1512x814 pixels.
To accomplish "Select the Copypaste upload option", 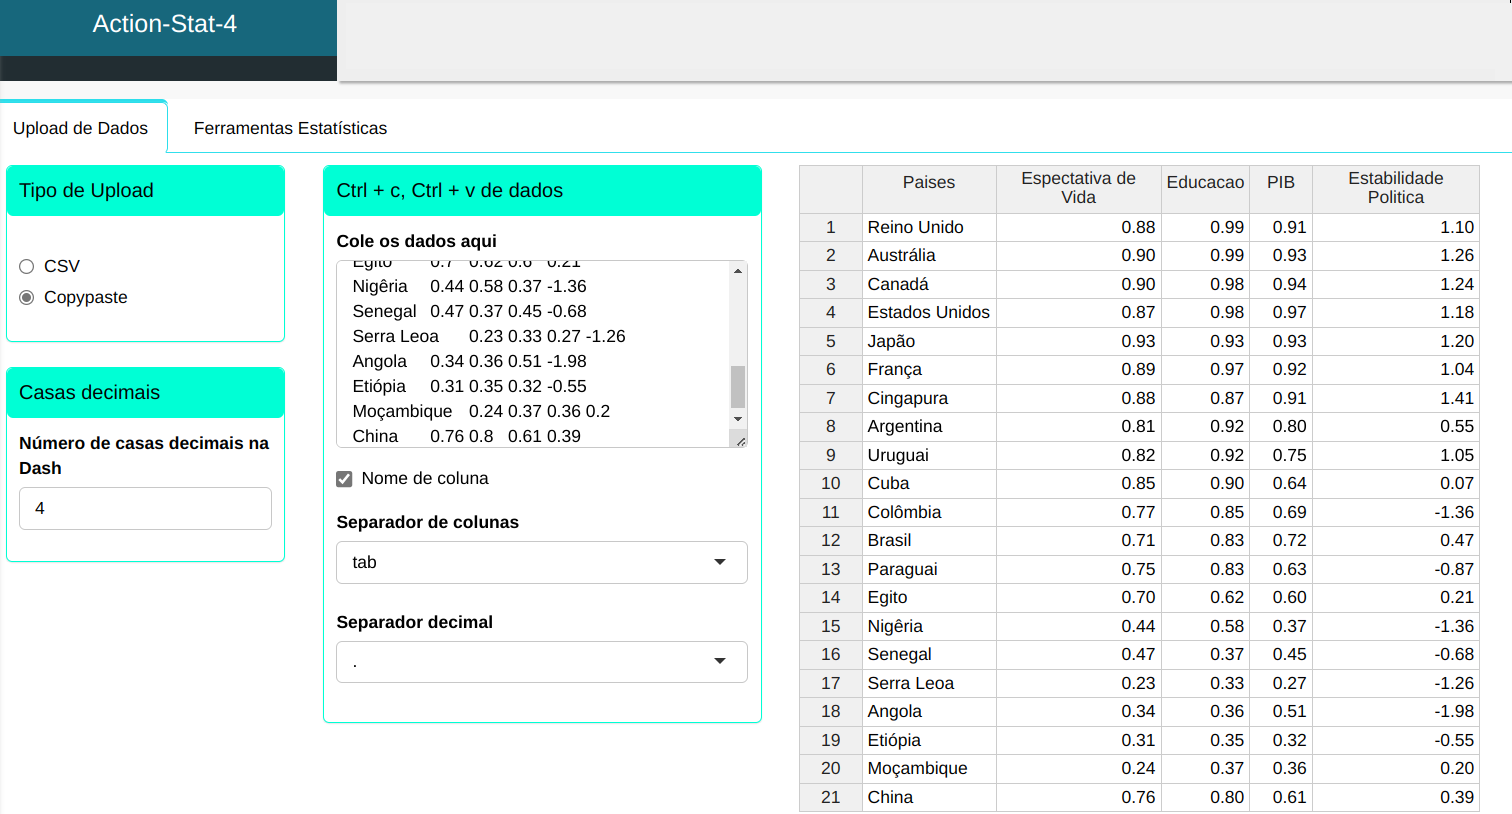I will click(x=27, y=297).
